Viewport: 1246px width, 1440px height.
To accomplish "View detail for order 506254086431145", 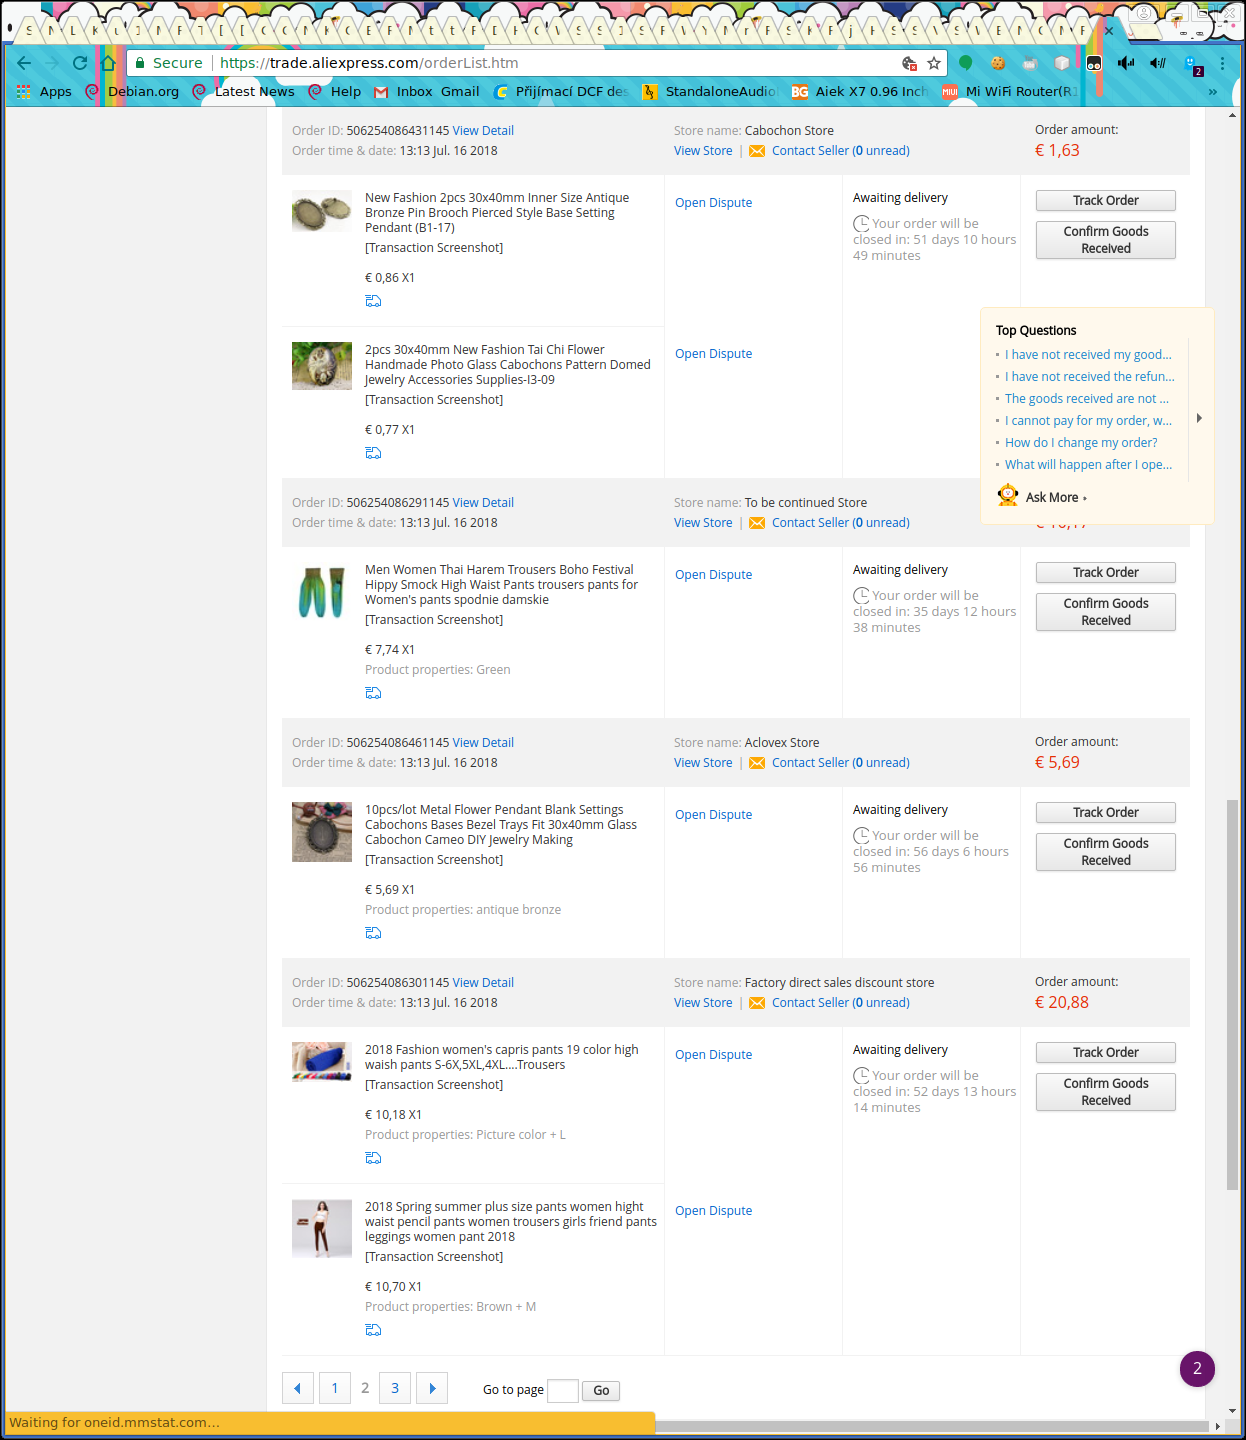I will coord(483,131).
